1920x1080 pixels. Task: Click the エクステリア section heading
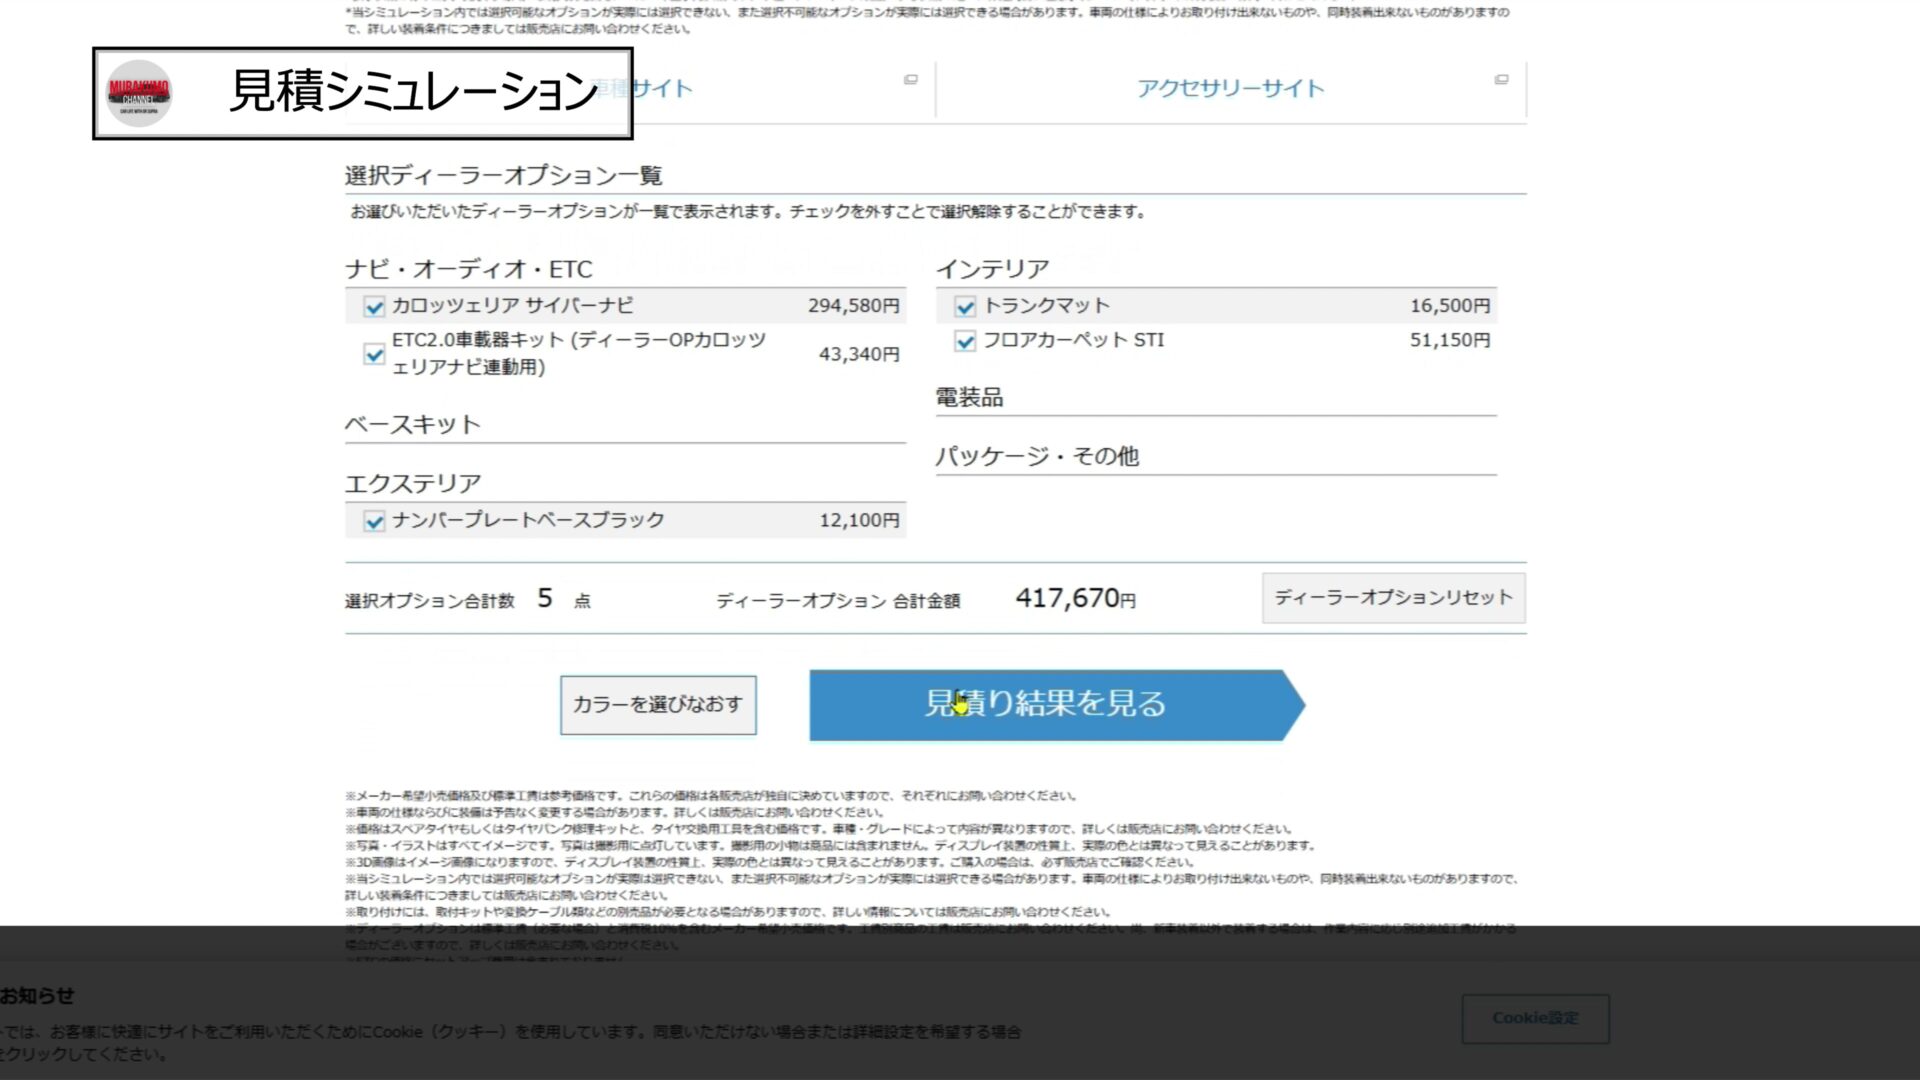[x=412, y=484]
